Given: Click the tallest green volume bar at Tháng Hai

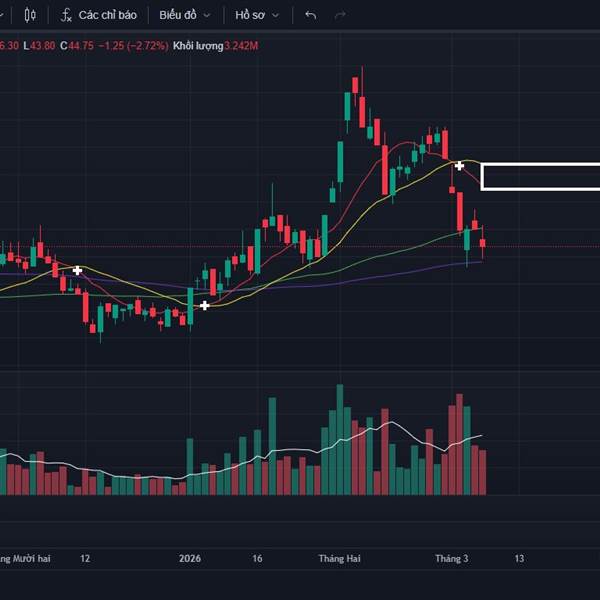Looking at the screenshot, I should coord(340,440).
